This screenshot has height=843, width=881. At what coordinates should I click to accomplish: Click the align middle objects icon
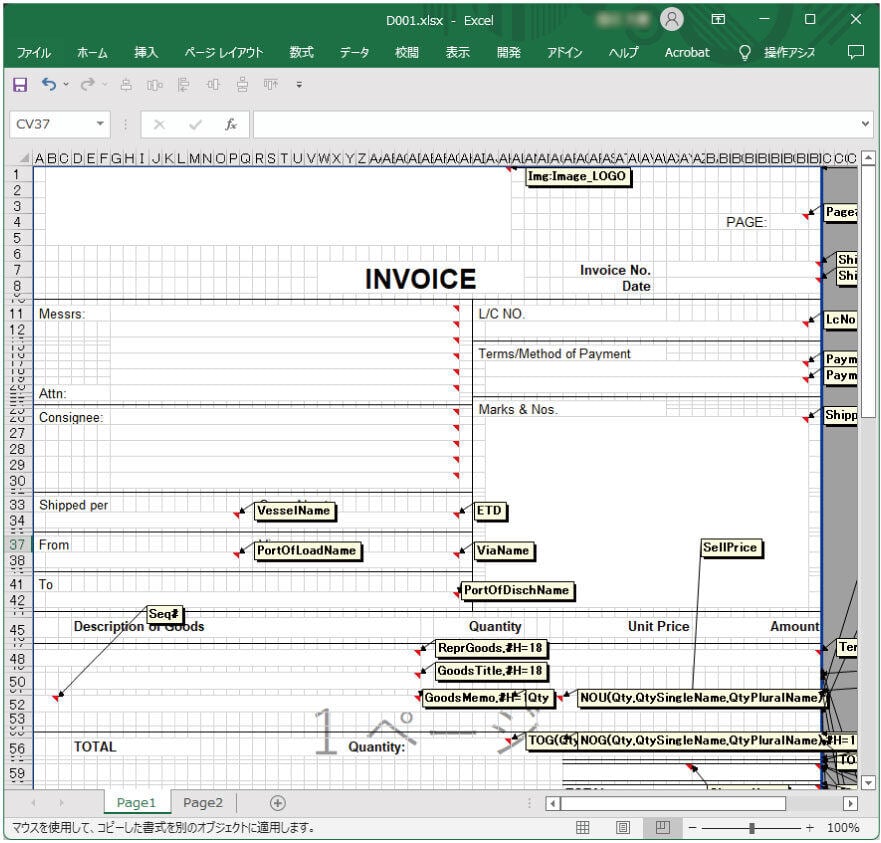(213, 85)
